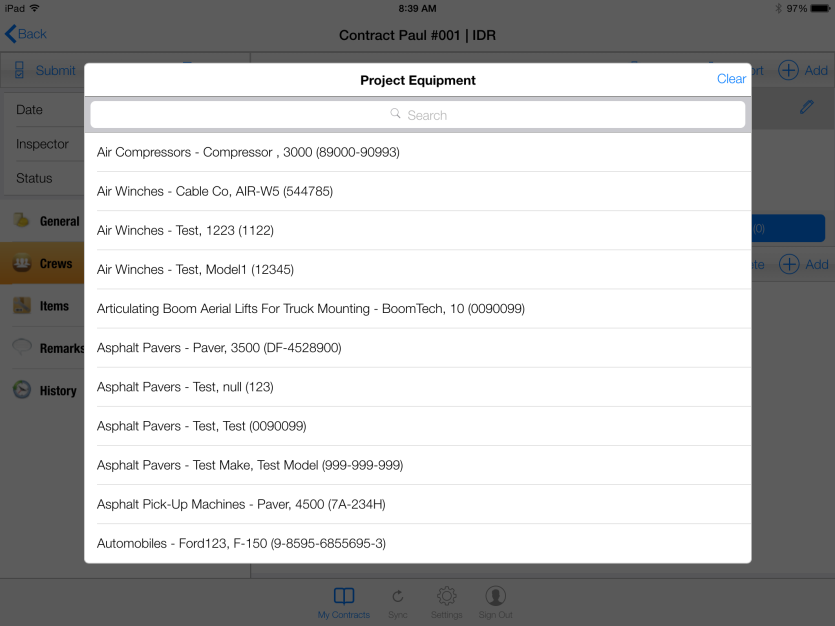Click Clear in Project Equipment popup
This screenshot has width=835, height=626.
[731, 79]
